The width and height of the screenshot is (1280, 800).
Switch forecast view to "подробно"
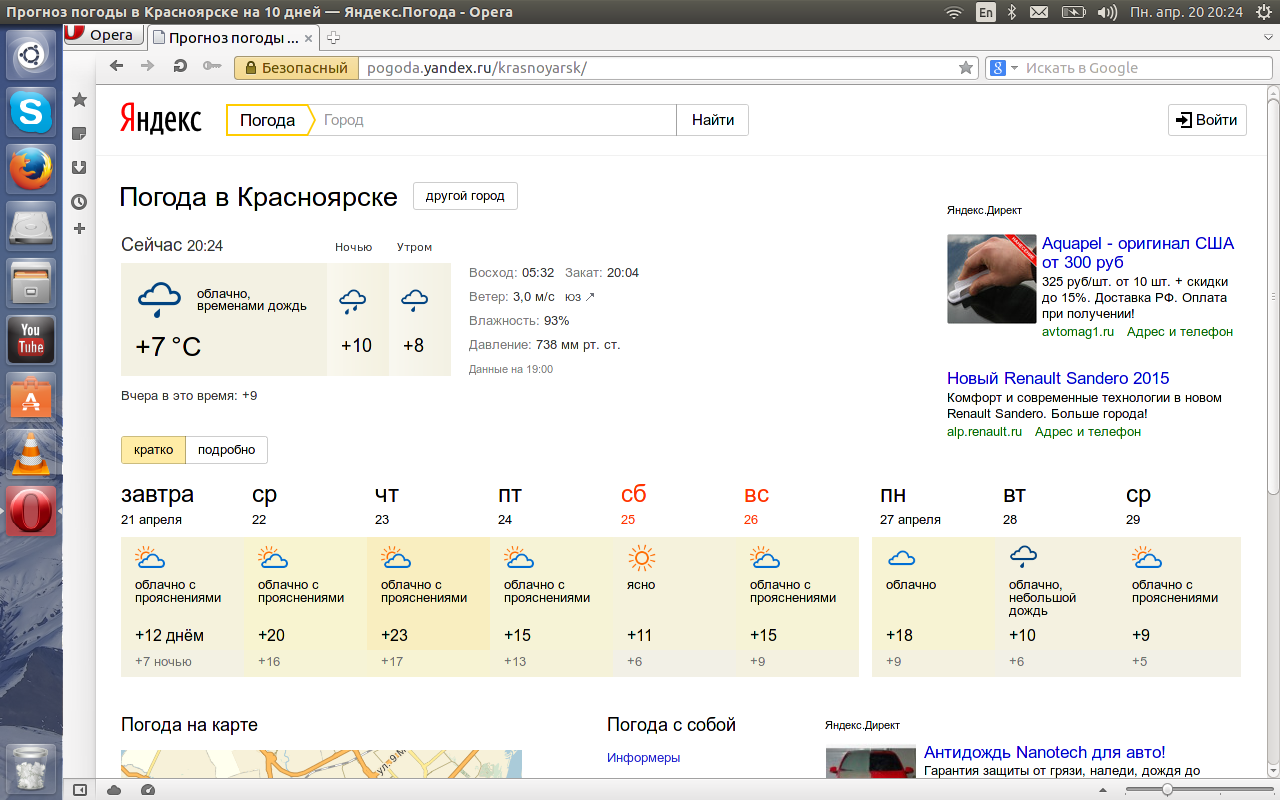click(226, 450)
